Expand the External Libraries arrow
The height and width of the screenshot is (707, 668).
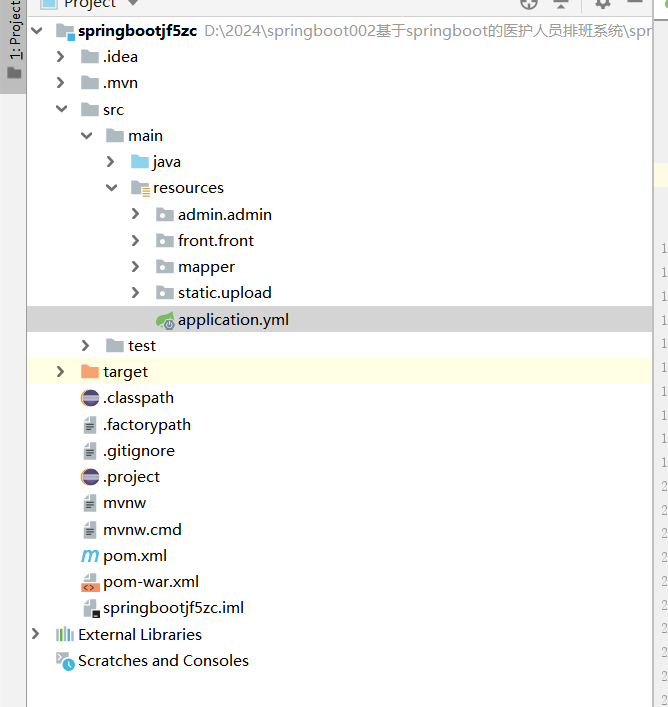36,634
